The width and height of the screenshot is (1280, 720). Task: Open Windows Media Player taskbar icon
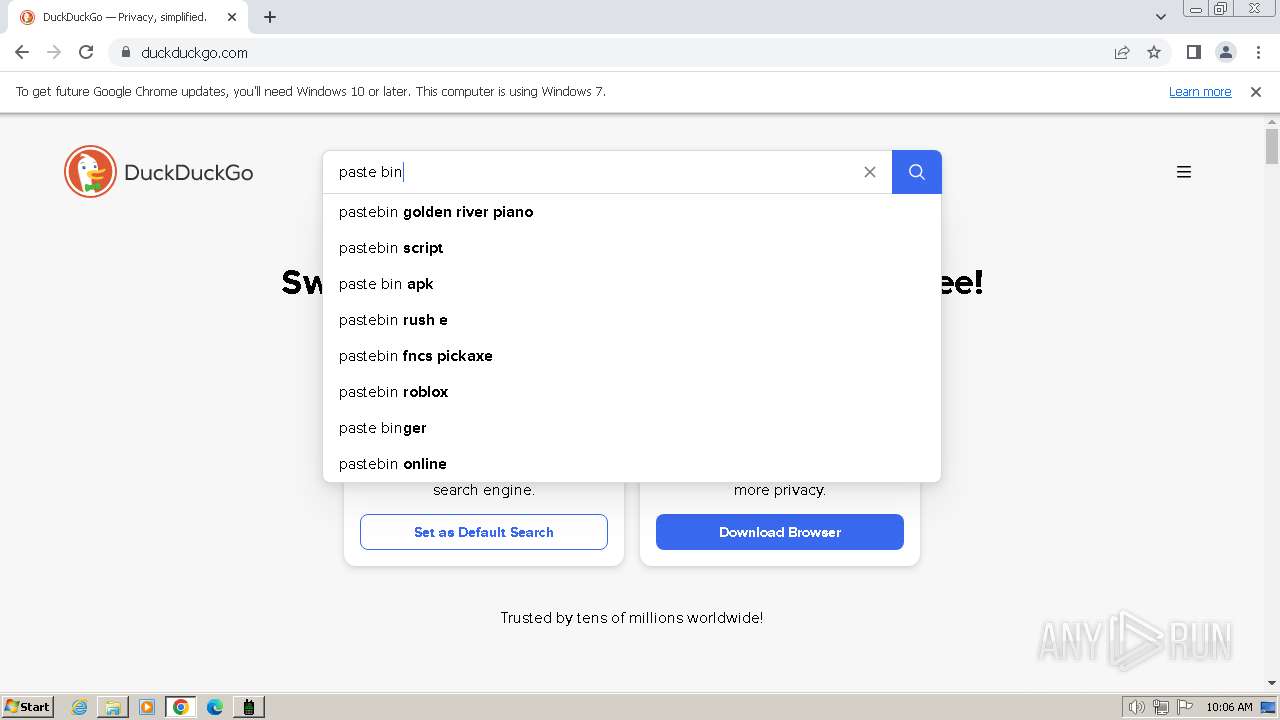click(x=147, y=707)
